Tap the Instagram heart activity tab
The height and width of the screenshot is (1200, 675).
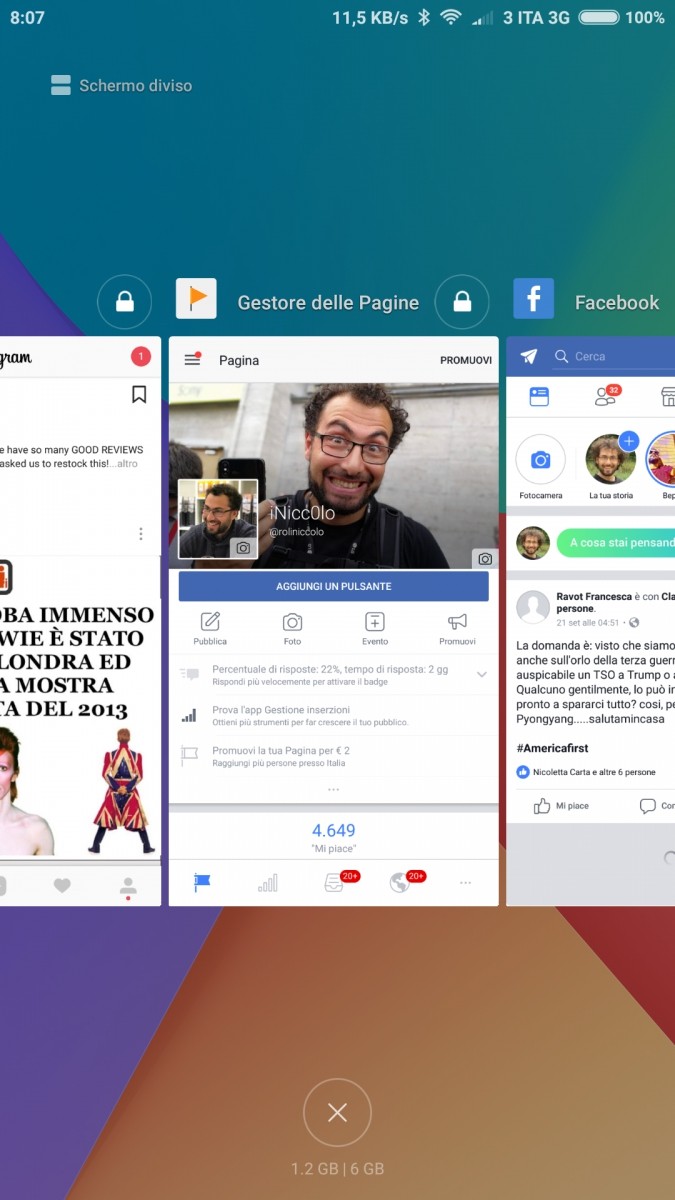tap(62, 885)
